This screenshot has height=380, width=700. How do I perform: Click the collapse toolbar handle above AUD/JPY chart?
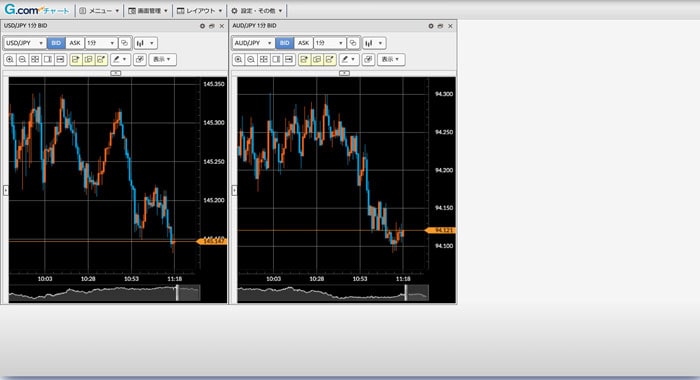(344, 73)
